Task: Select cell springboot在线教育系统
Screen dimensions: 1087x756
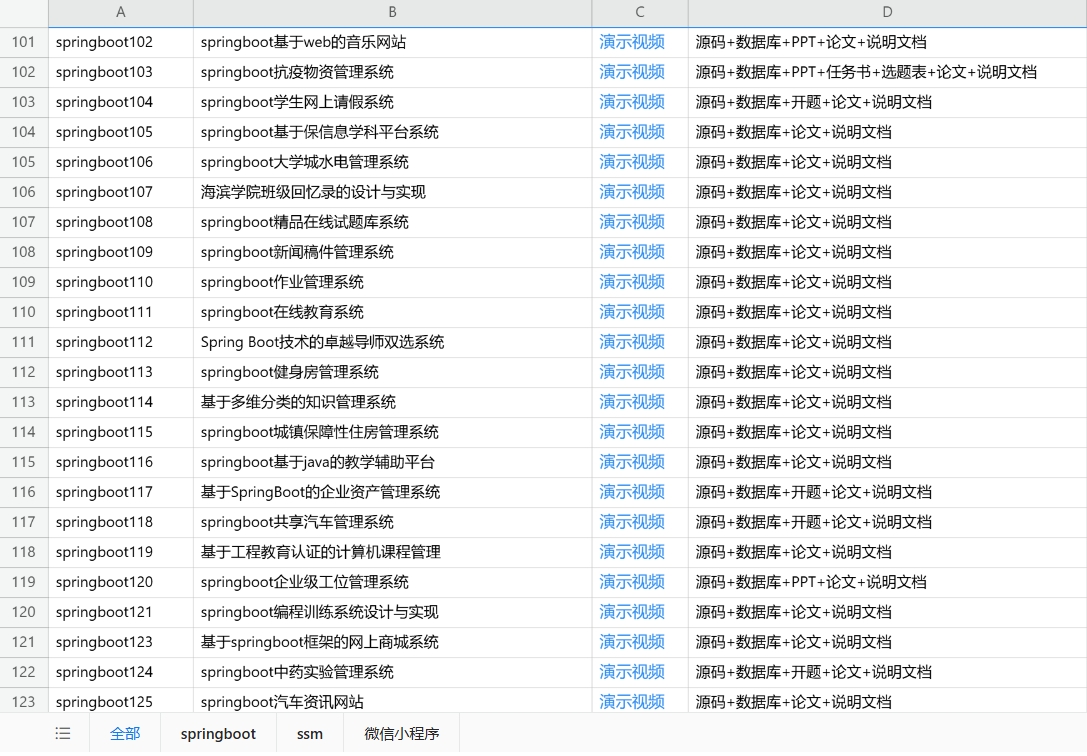Action: click(x=392, y=312)
